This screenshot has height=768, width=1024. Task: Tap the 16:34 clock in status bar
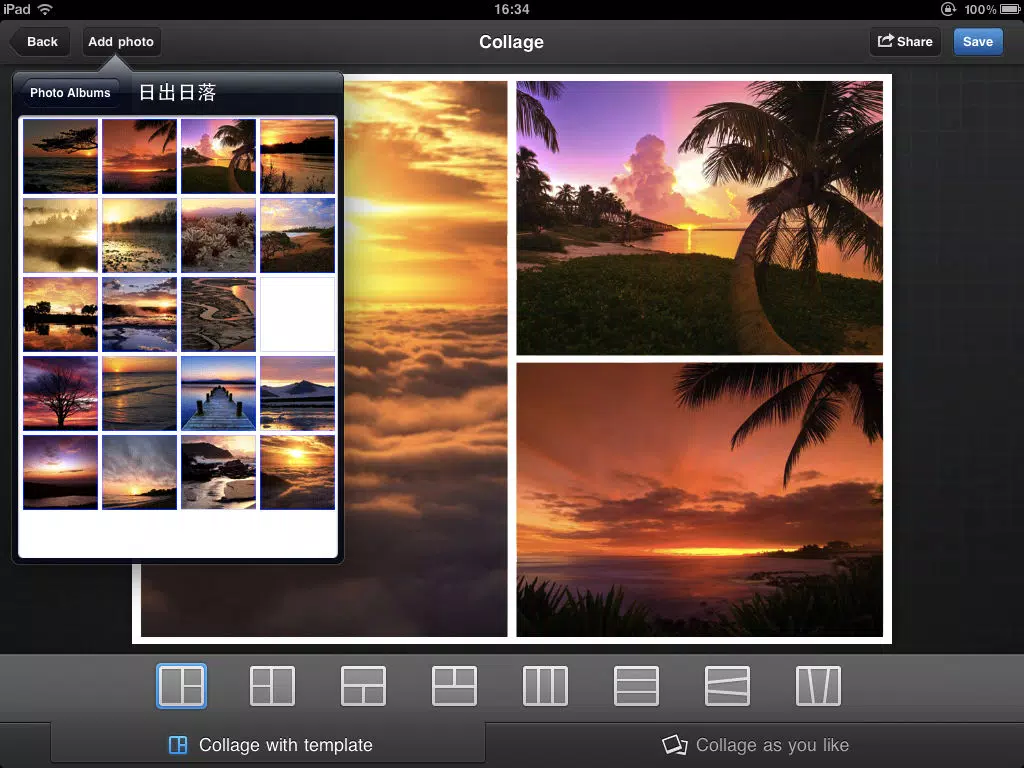[x=511, y=9]
